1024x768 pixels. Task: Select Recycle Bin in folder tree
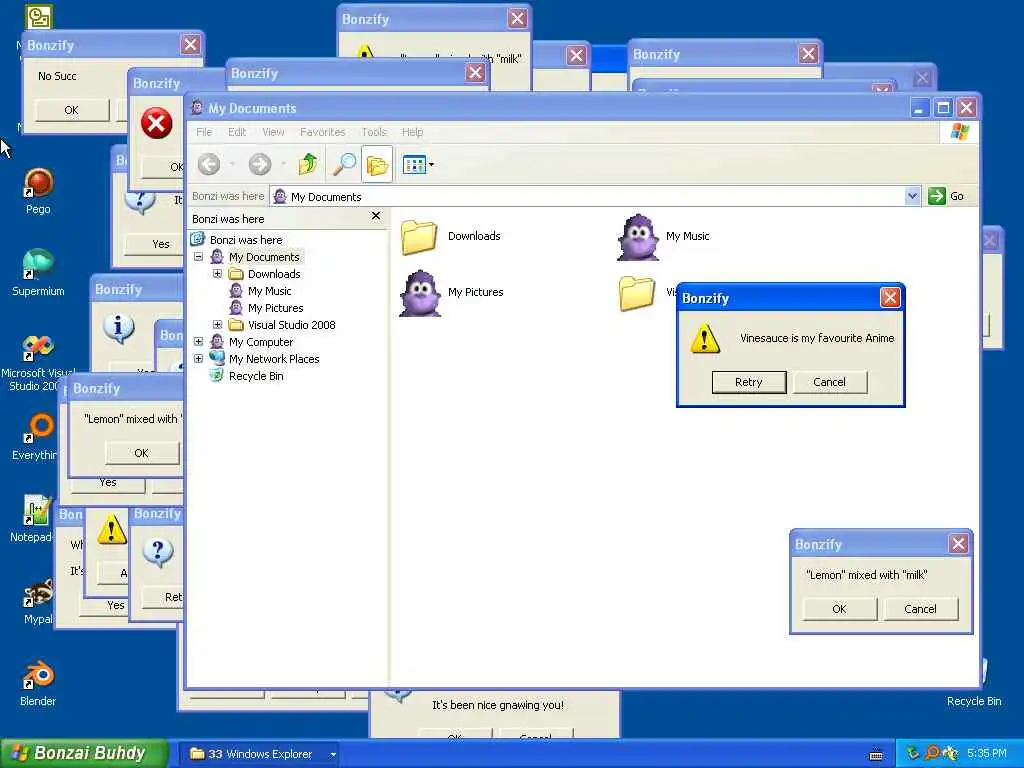point(255,376)
